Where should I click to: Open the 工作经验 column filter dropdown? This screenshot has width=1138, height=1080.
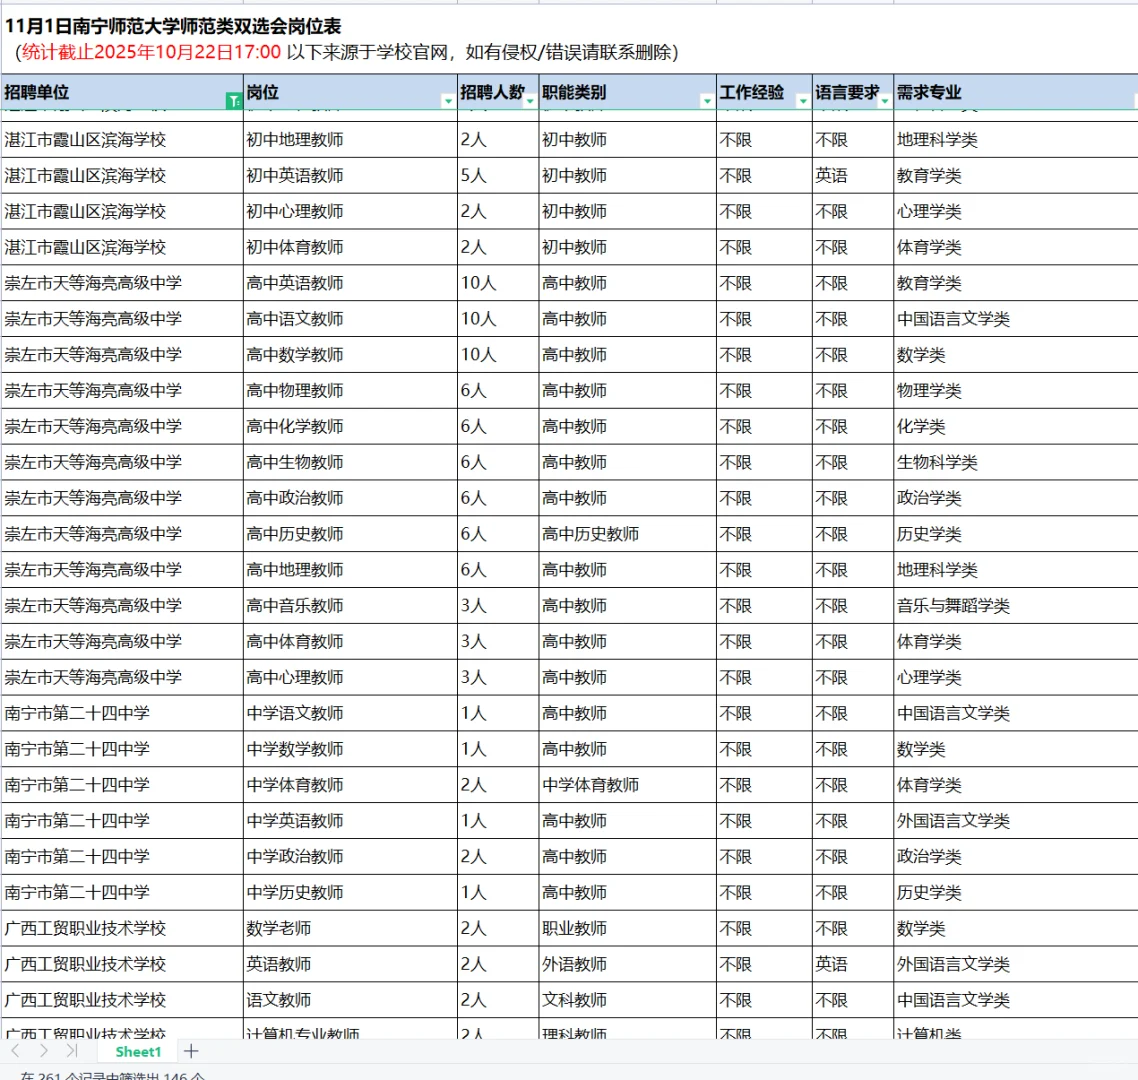(x=803, y=101)
